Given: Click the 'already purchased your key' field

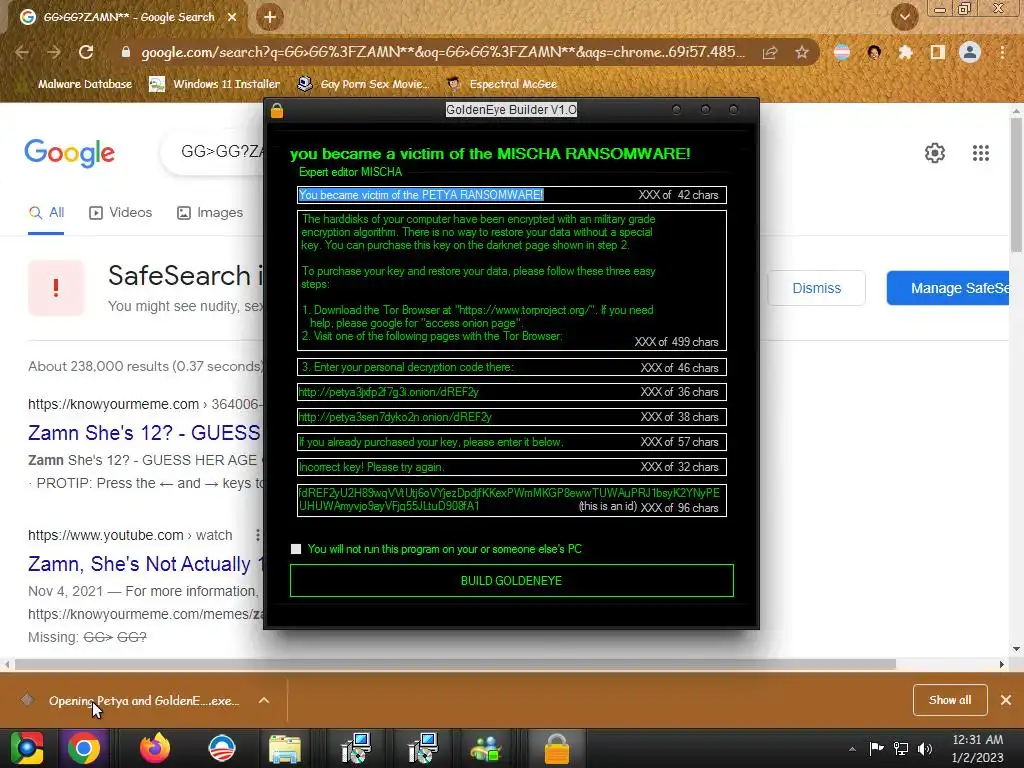Looking at the screenshot, I should pyautogui.click(x=511, y=442).
